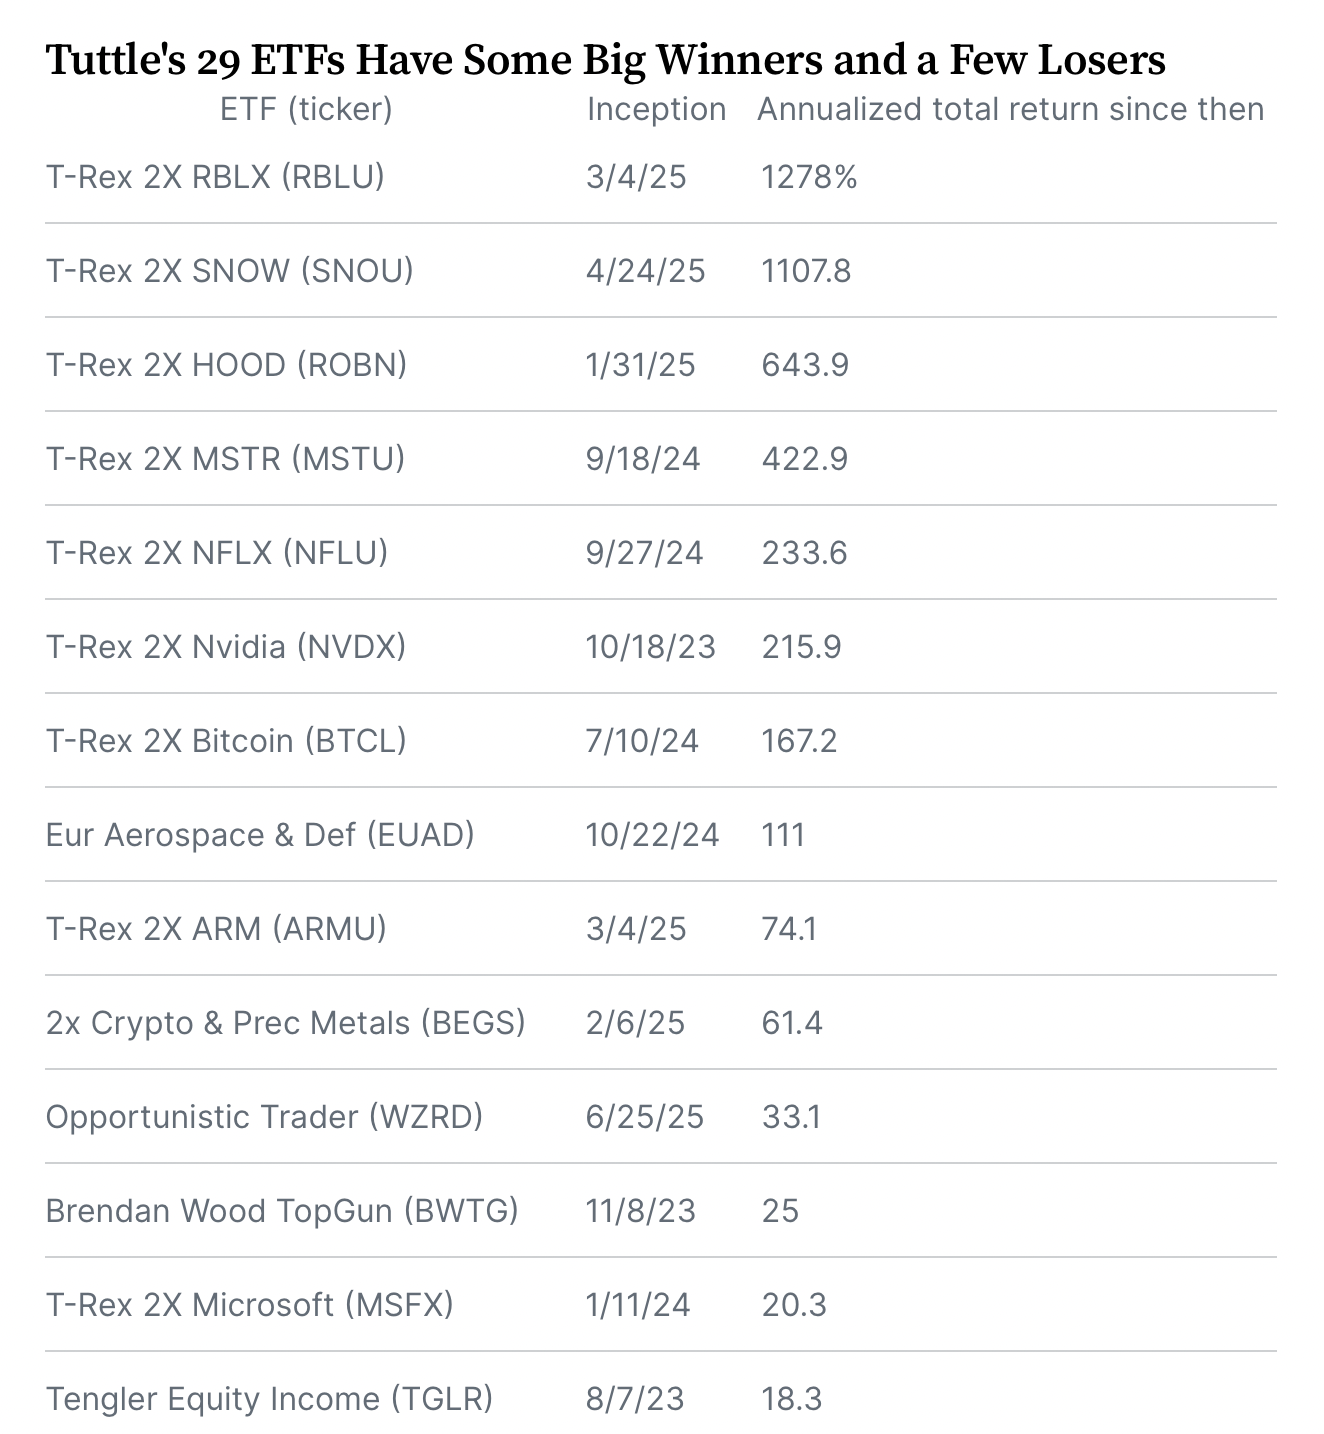Select T-Rex 2X Microsoft (MSFX) entry
Viewport: 1324px width, 1434px height.
(249, 1305)
